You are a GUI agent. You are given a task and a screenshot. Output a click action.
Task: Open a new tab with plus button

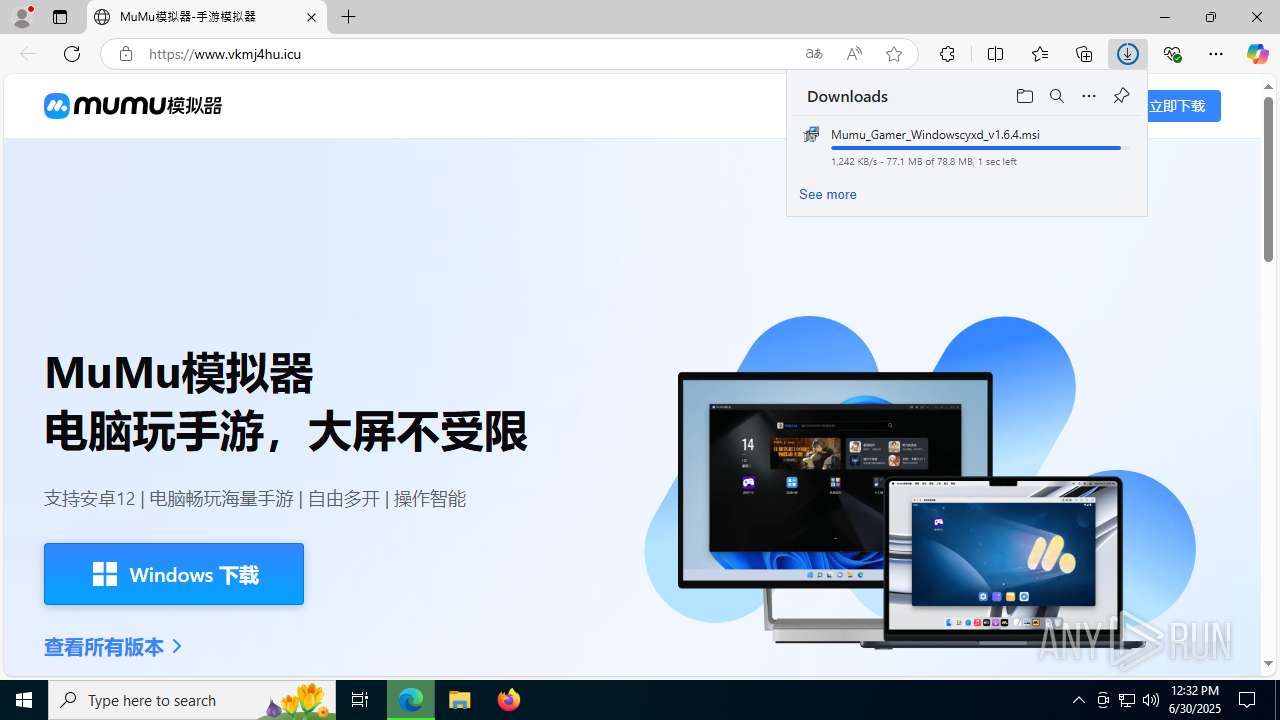click(x=348, y=17)
